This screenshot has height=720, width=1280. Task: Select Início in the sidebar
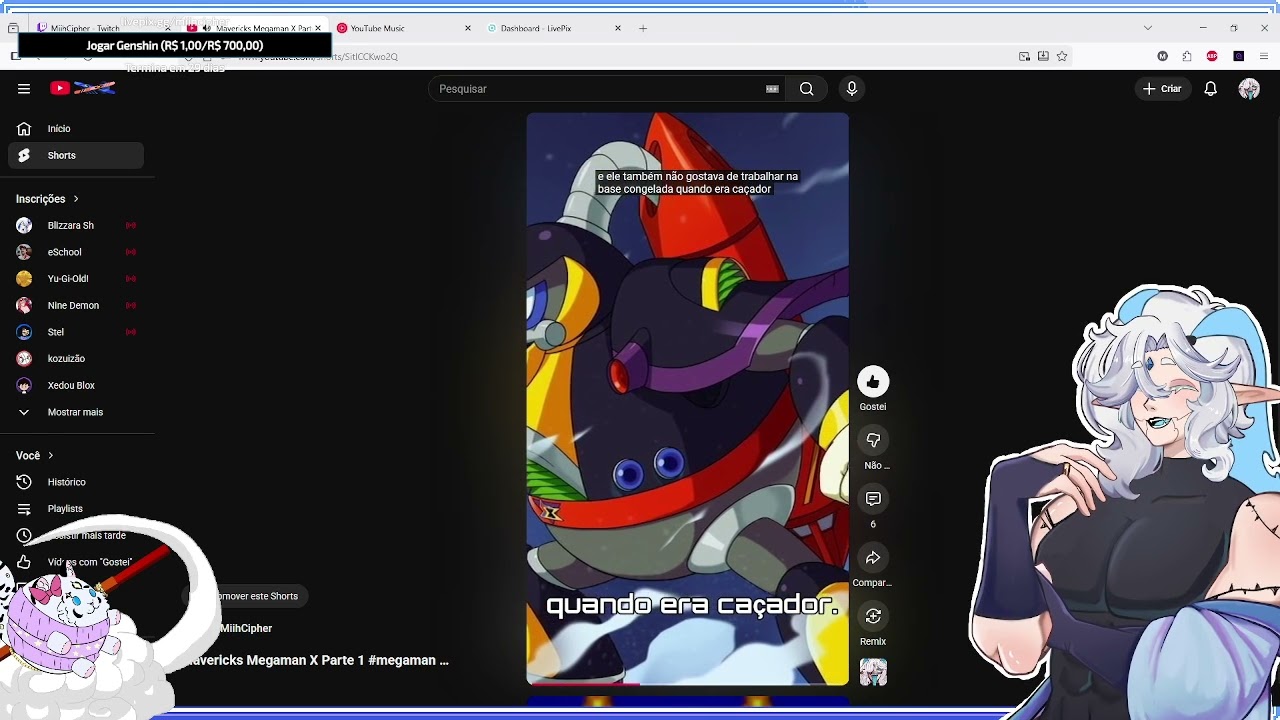coord(76,129)
